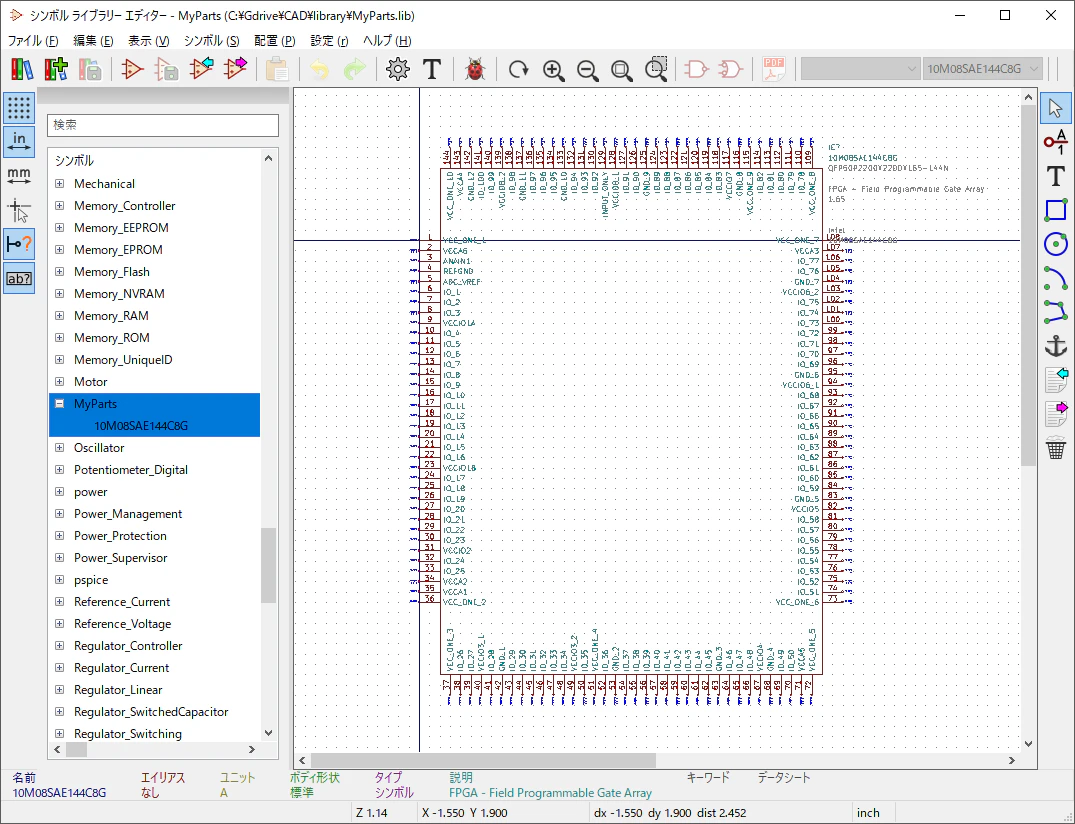Screen dimensions: 1075x824
Task: Open the library manager books icon
Action: [x=22, y=69]
